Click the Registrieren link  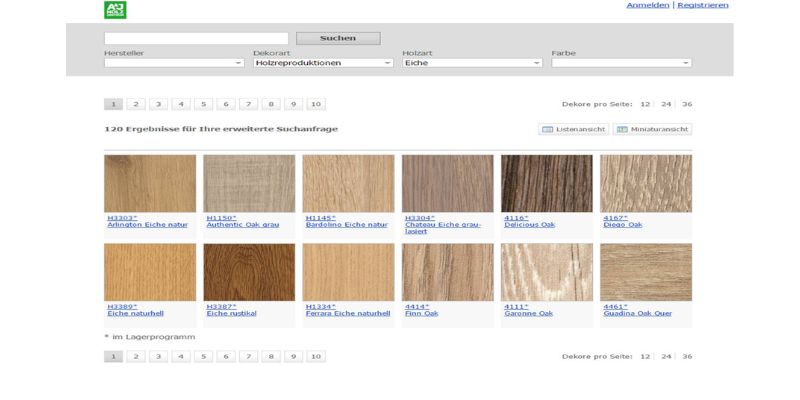pos(702,5)
